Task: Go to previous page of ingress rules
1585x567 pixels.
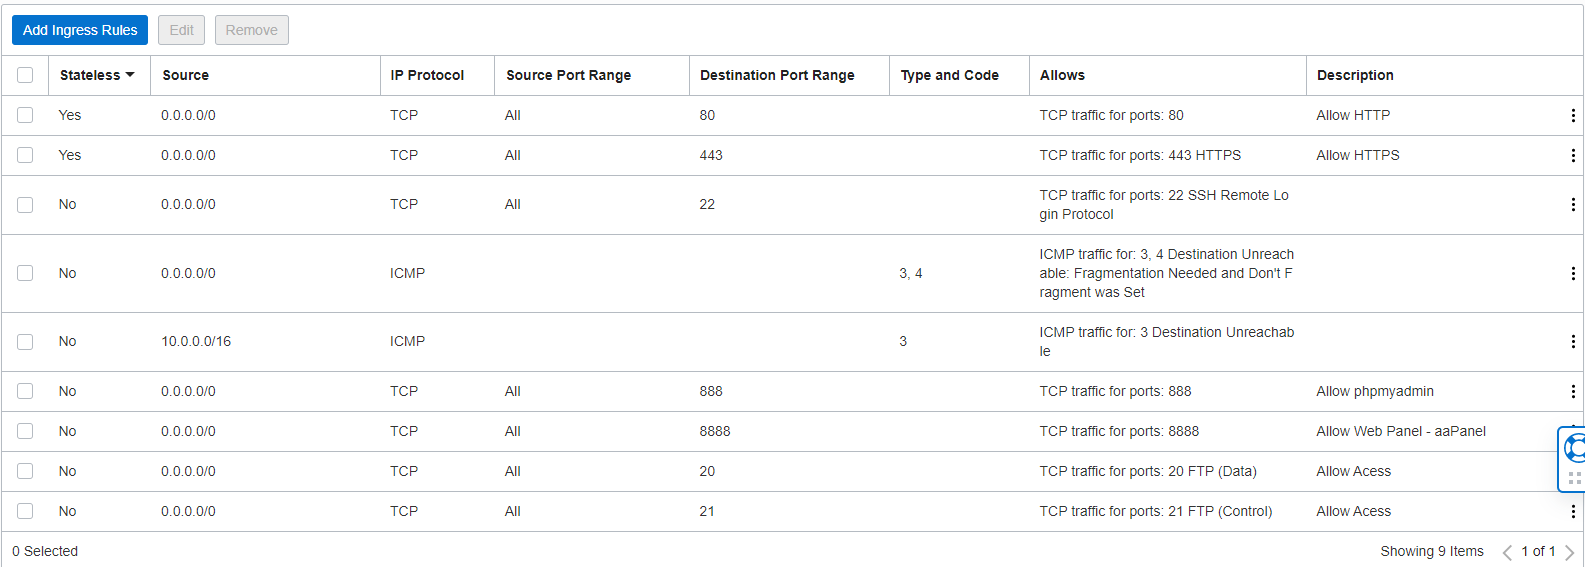Action: pos(1507,552)
